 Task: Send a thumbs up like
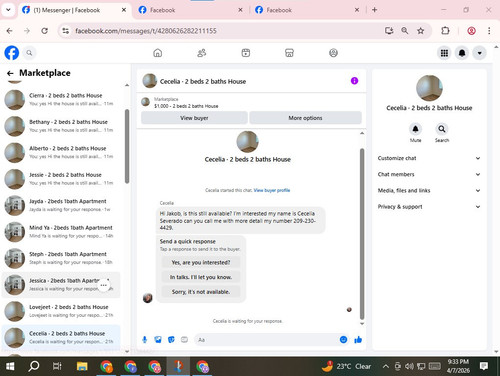tap(358, 339)
